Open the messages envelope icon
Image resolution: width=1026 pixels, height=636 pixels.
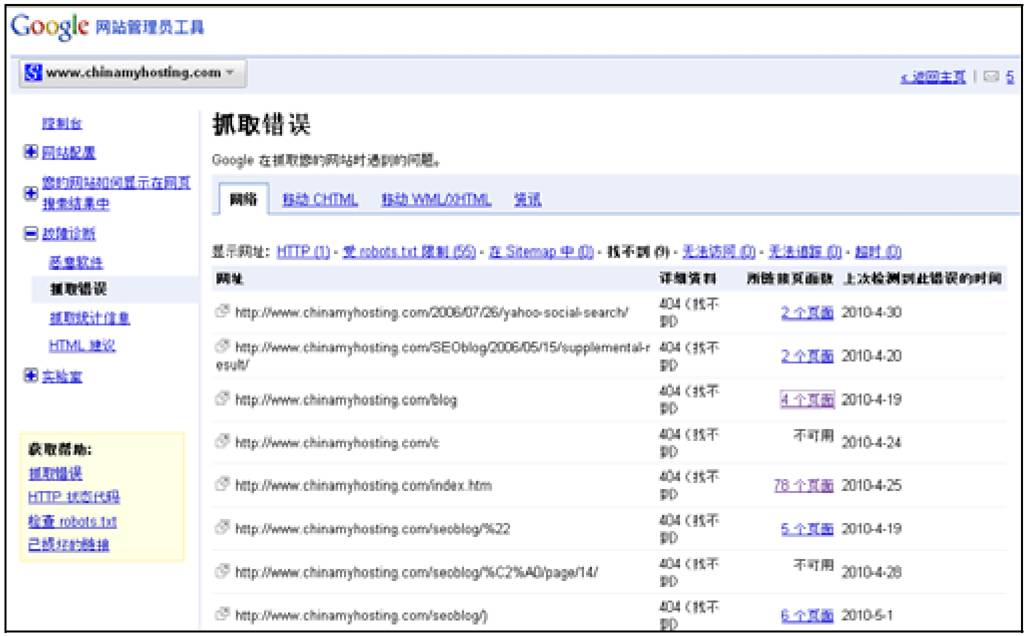(991, 77)
